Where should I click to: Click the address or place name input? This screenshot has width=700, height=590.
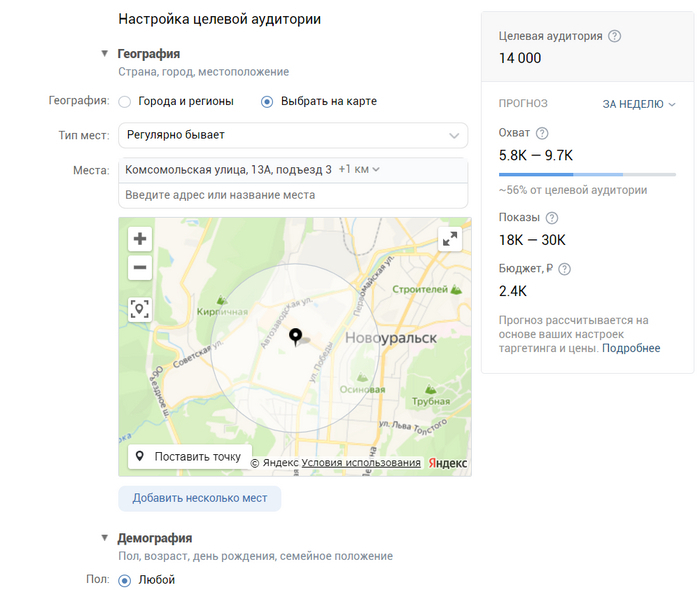tap(293, 195)
